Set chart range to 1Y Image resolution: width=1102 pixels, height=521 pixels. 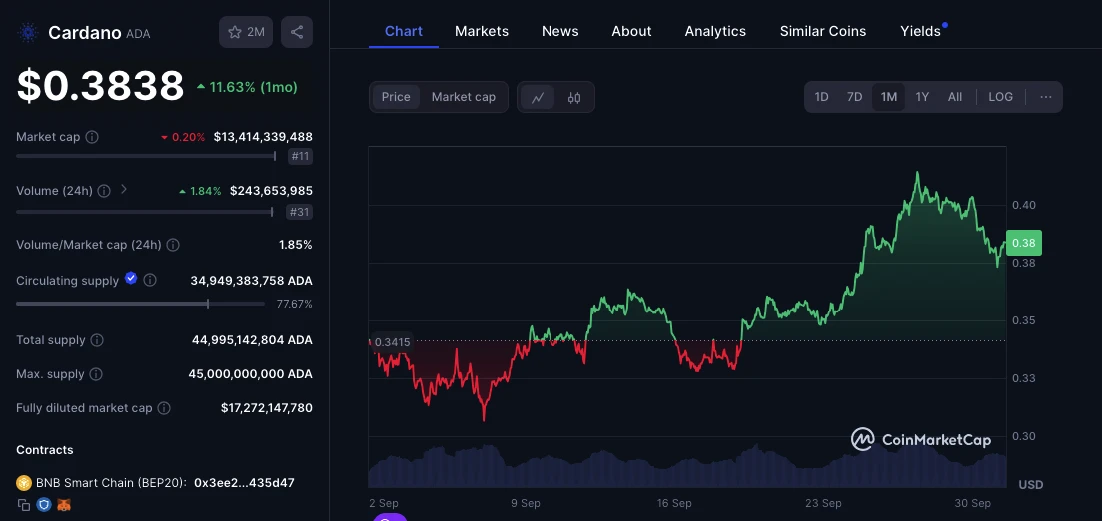click(x=922, y=97)
